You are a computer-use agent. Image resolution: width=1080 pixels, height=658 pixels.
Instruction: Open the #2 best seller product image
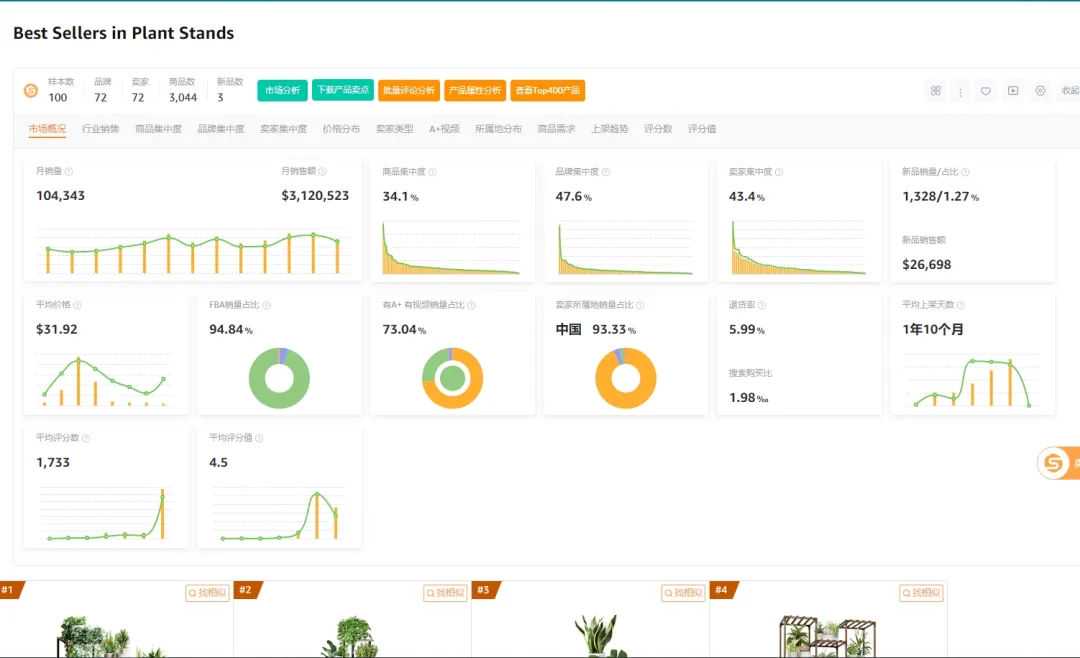coord(351,637)
